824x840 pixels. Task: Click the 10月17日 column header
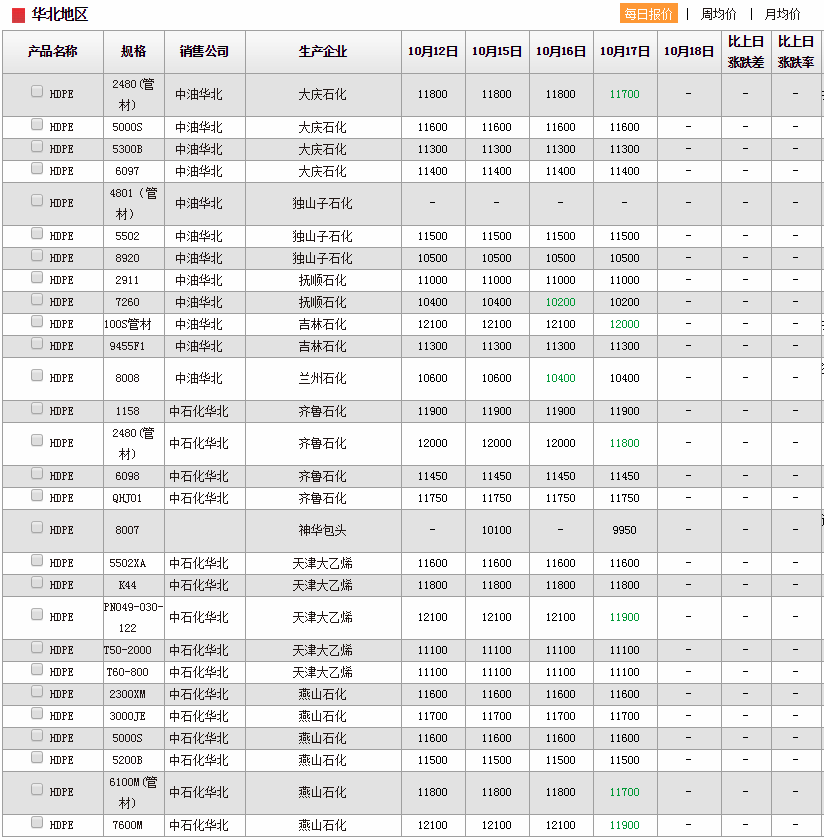[625, 51]
